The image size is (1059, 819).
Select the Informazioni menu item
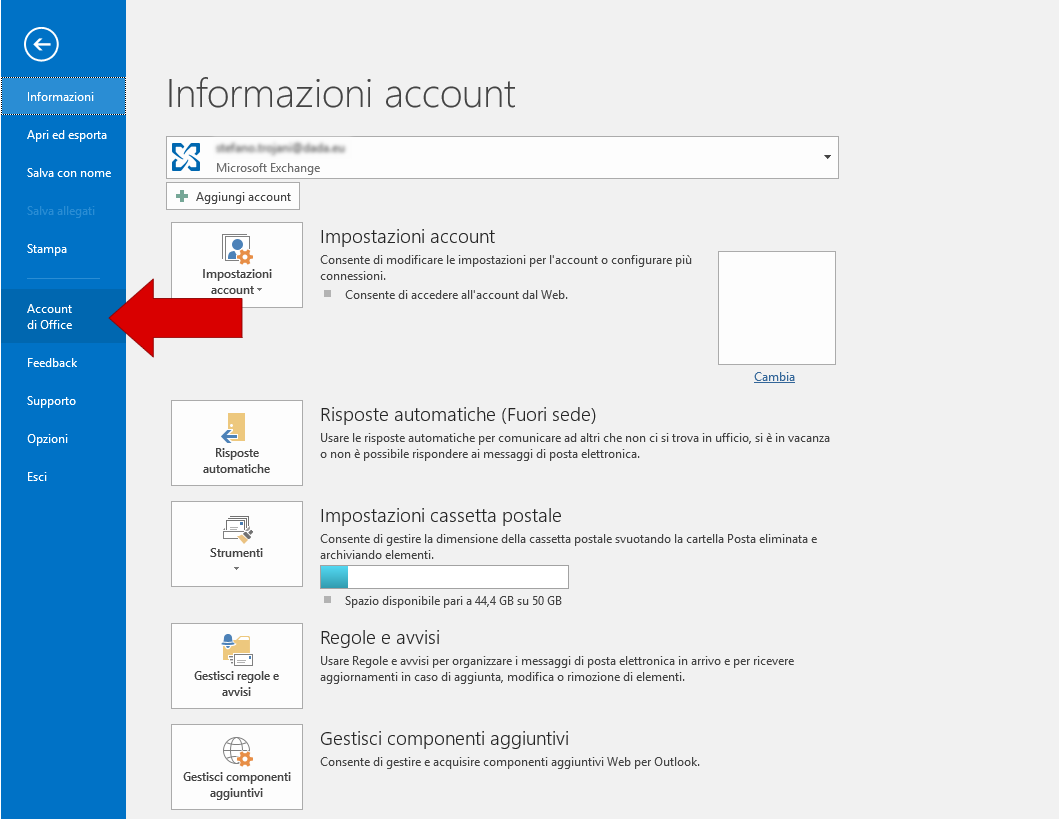click(63, 97)
